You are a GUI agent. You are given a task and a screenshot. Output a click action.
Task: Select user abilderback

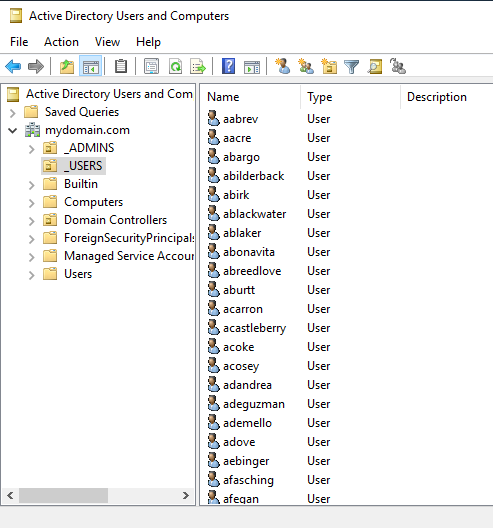(x=253, y=176)
